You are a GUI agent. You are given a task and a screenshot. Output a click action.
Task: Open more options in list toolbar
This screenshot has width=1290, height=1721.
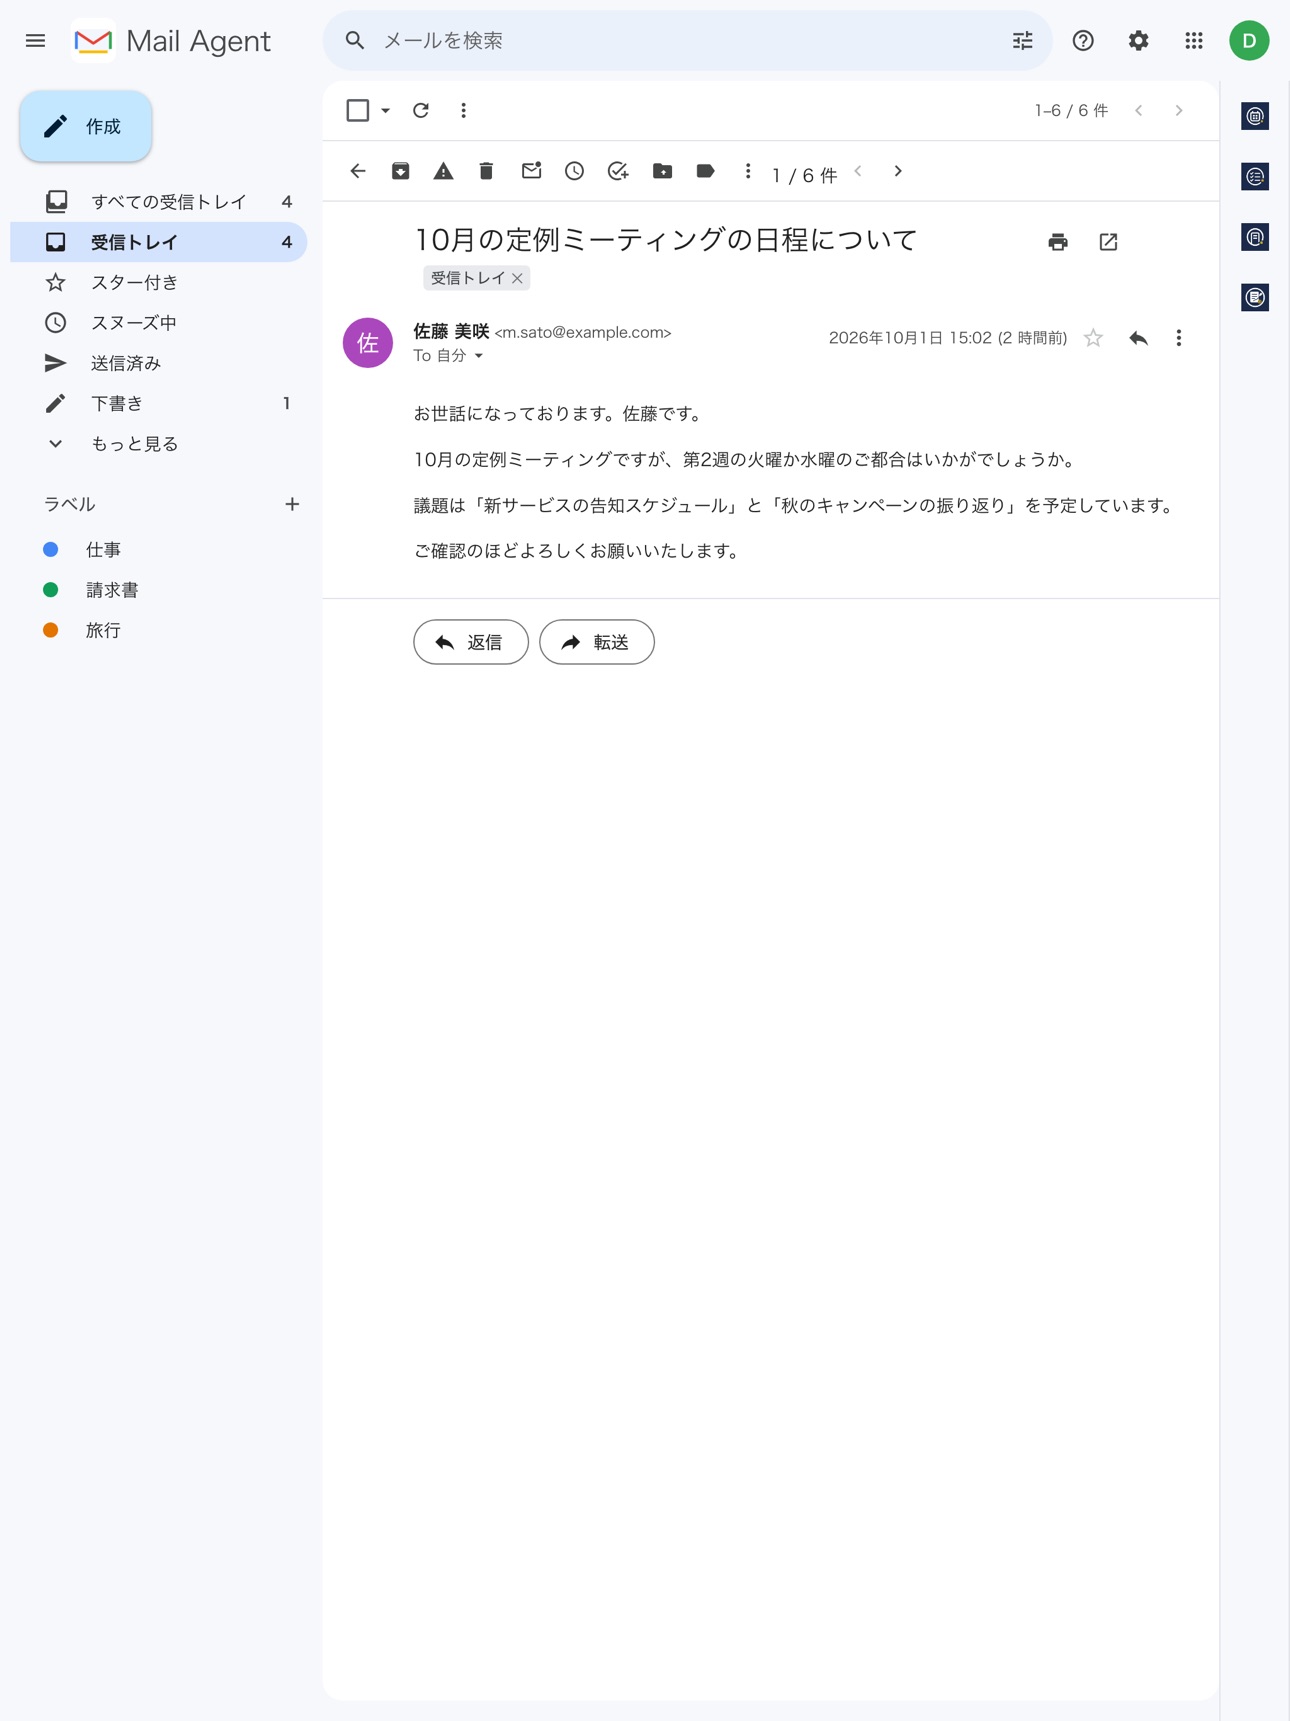(463, 111)
